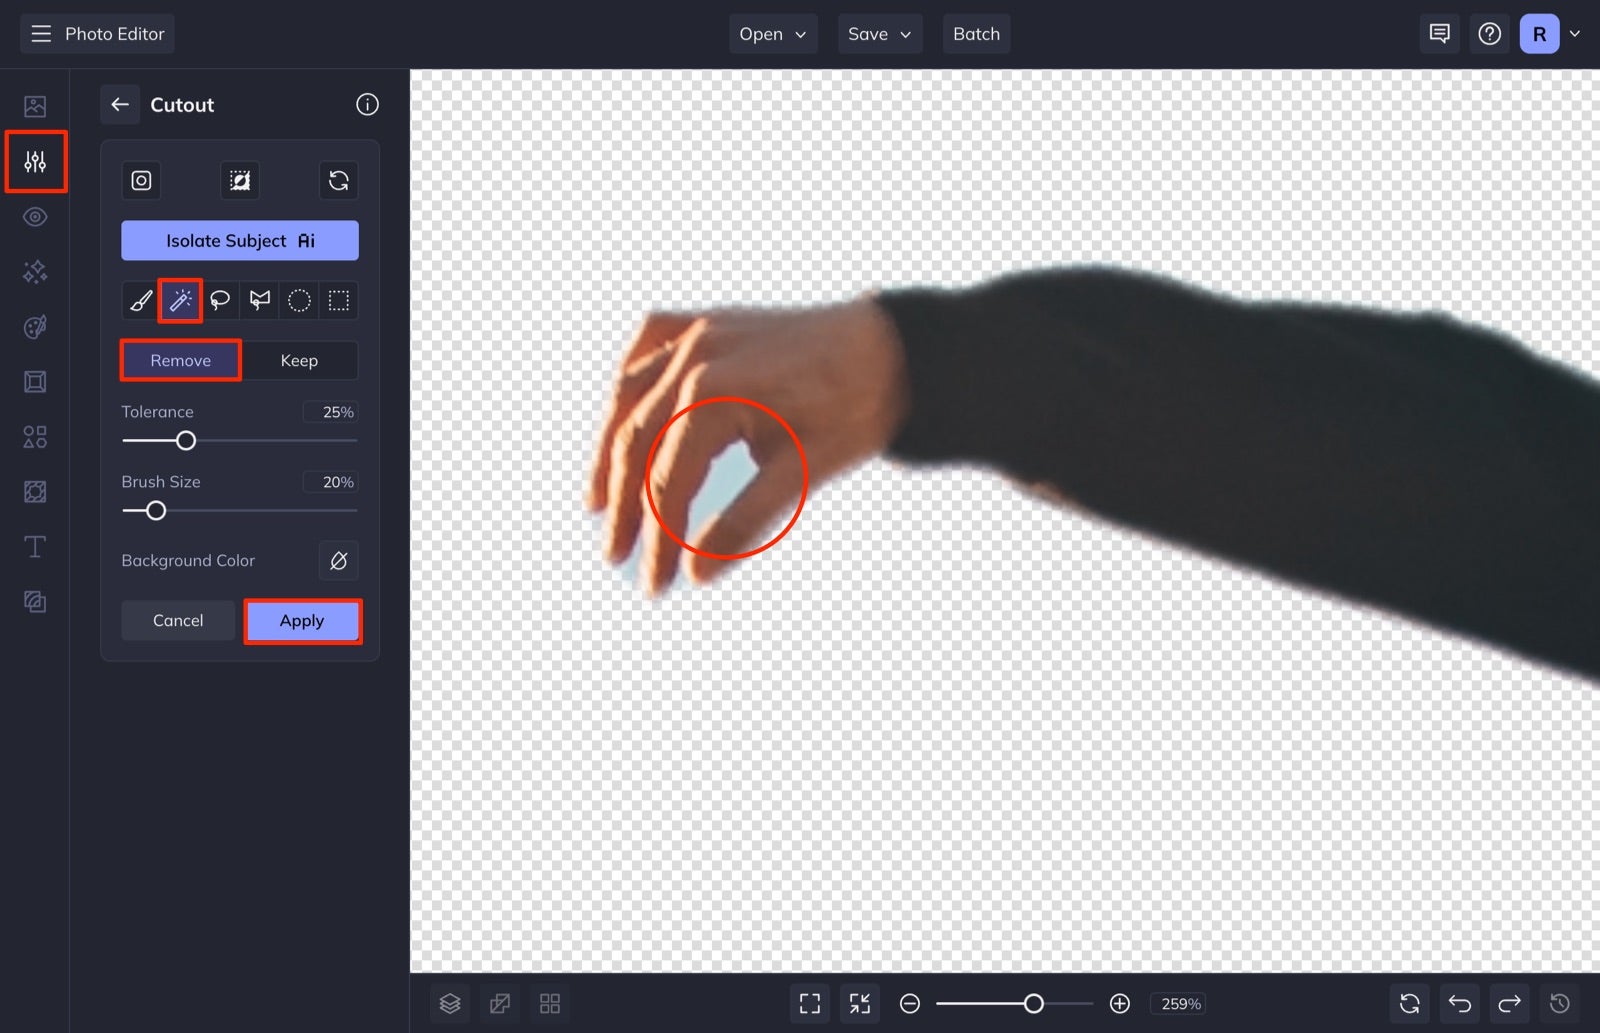Select the rectangular marquee selection tool
Image resolution: width=1600 pixels, height=1033 pixels.
coord(338,300)
